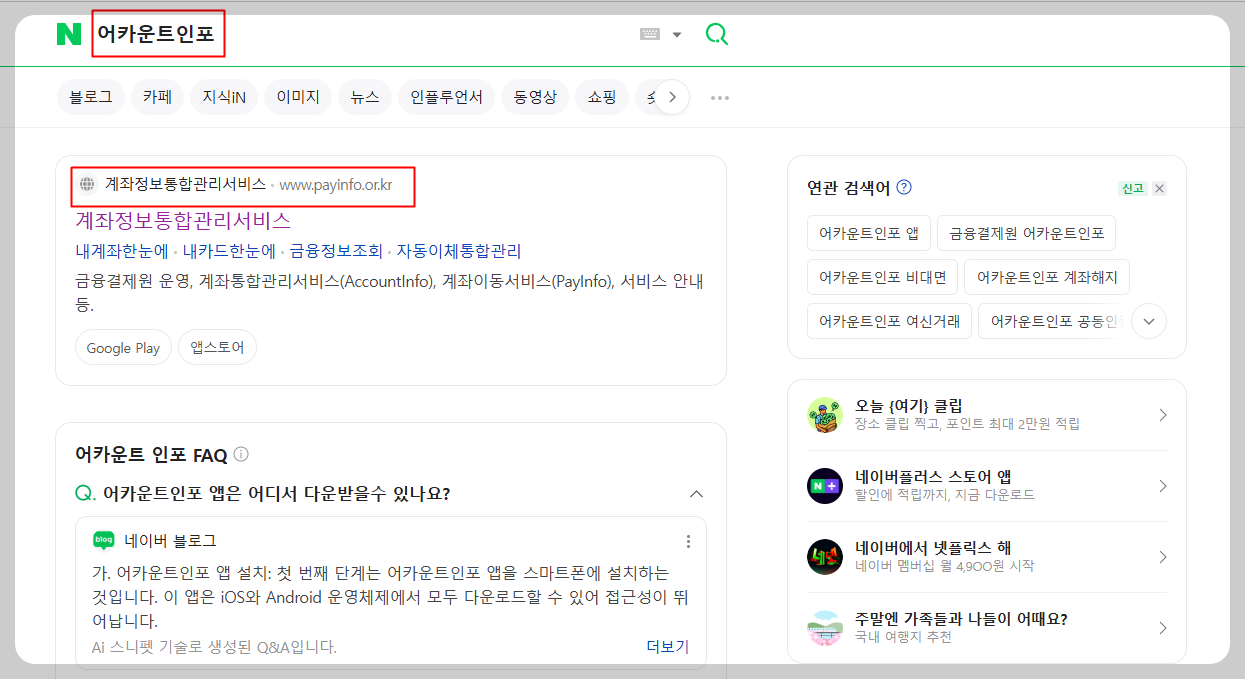
Task: Click the green 신고 badge
Action: (x=1133, y=188)
